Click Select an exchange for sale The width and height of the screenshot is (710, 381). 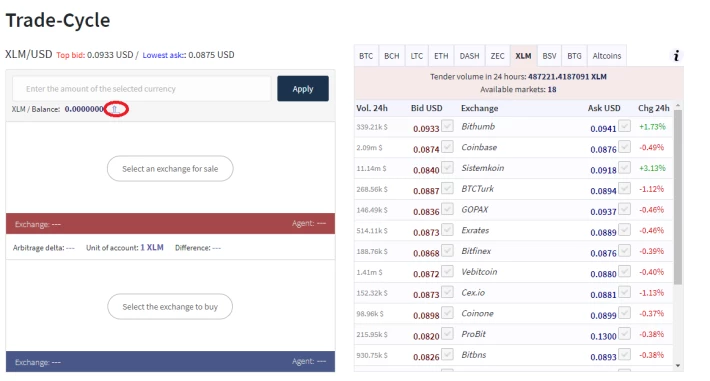[170, 169]
